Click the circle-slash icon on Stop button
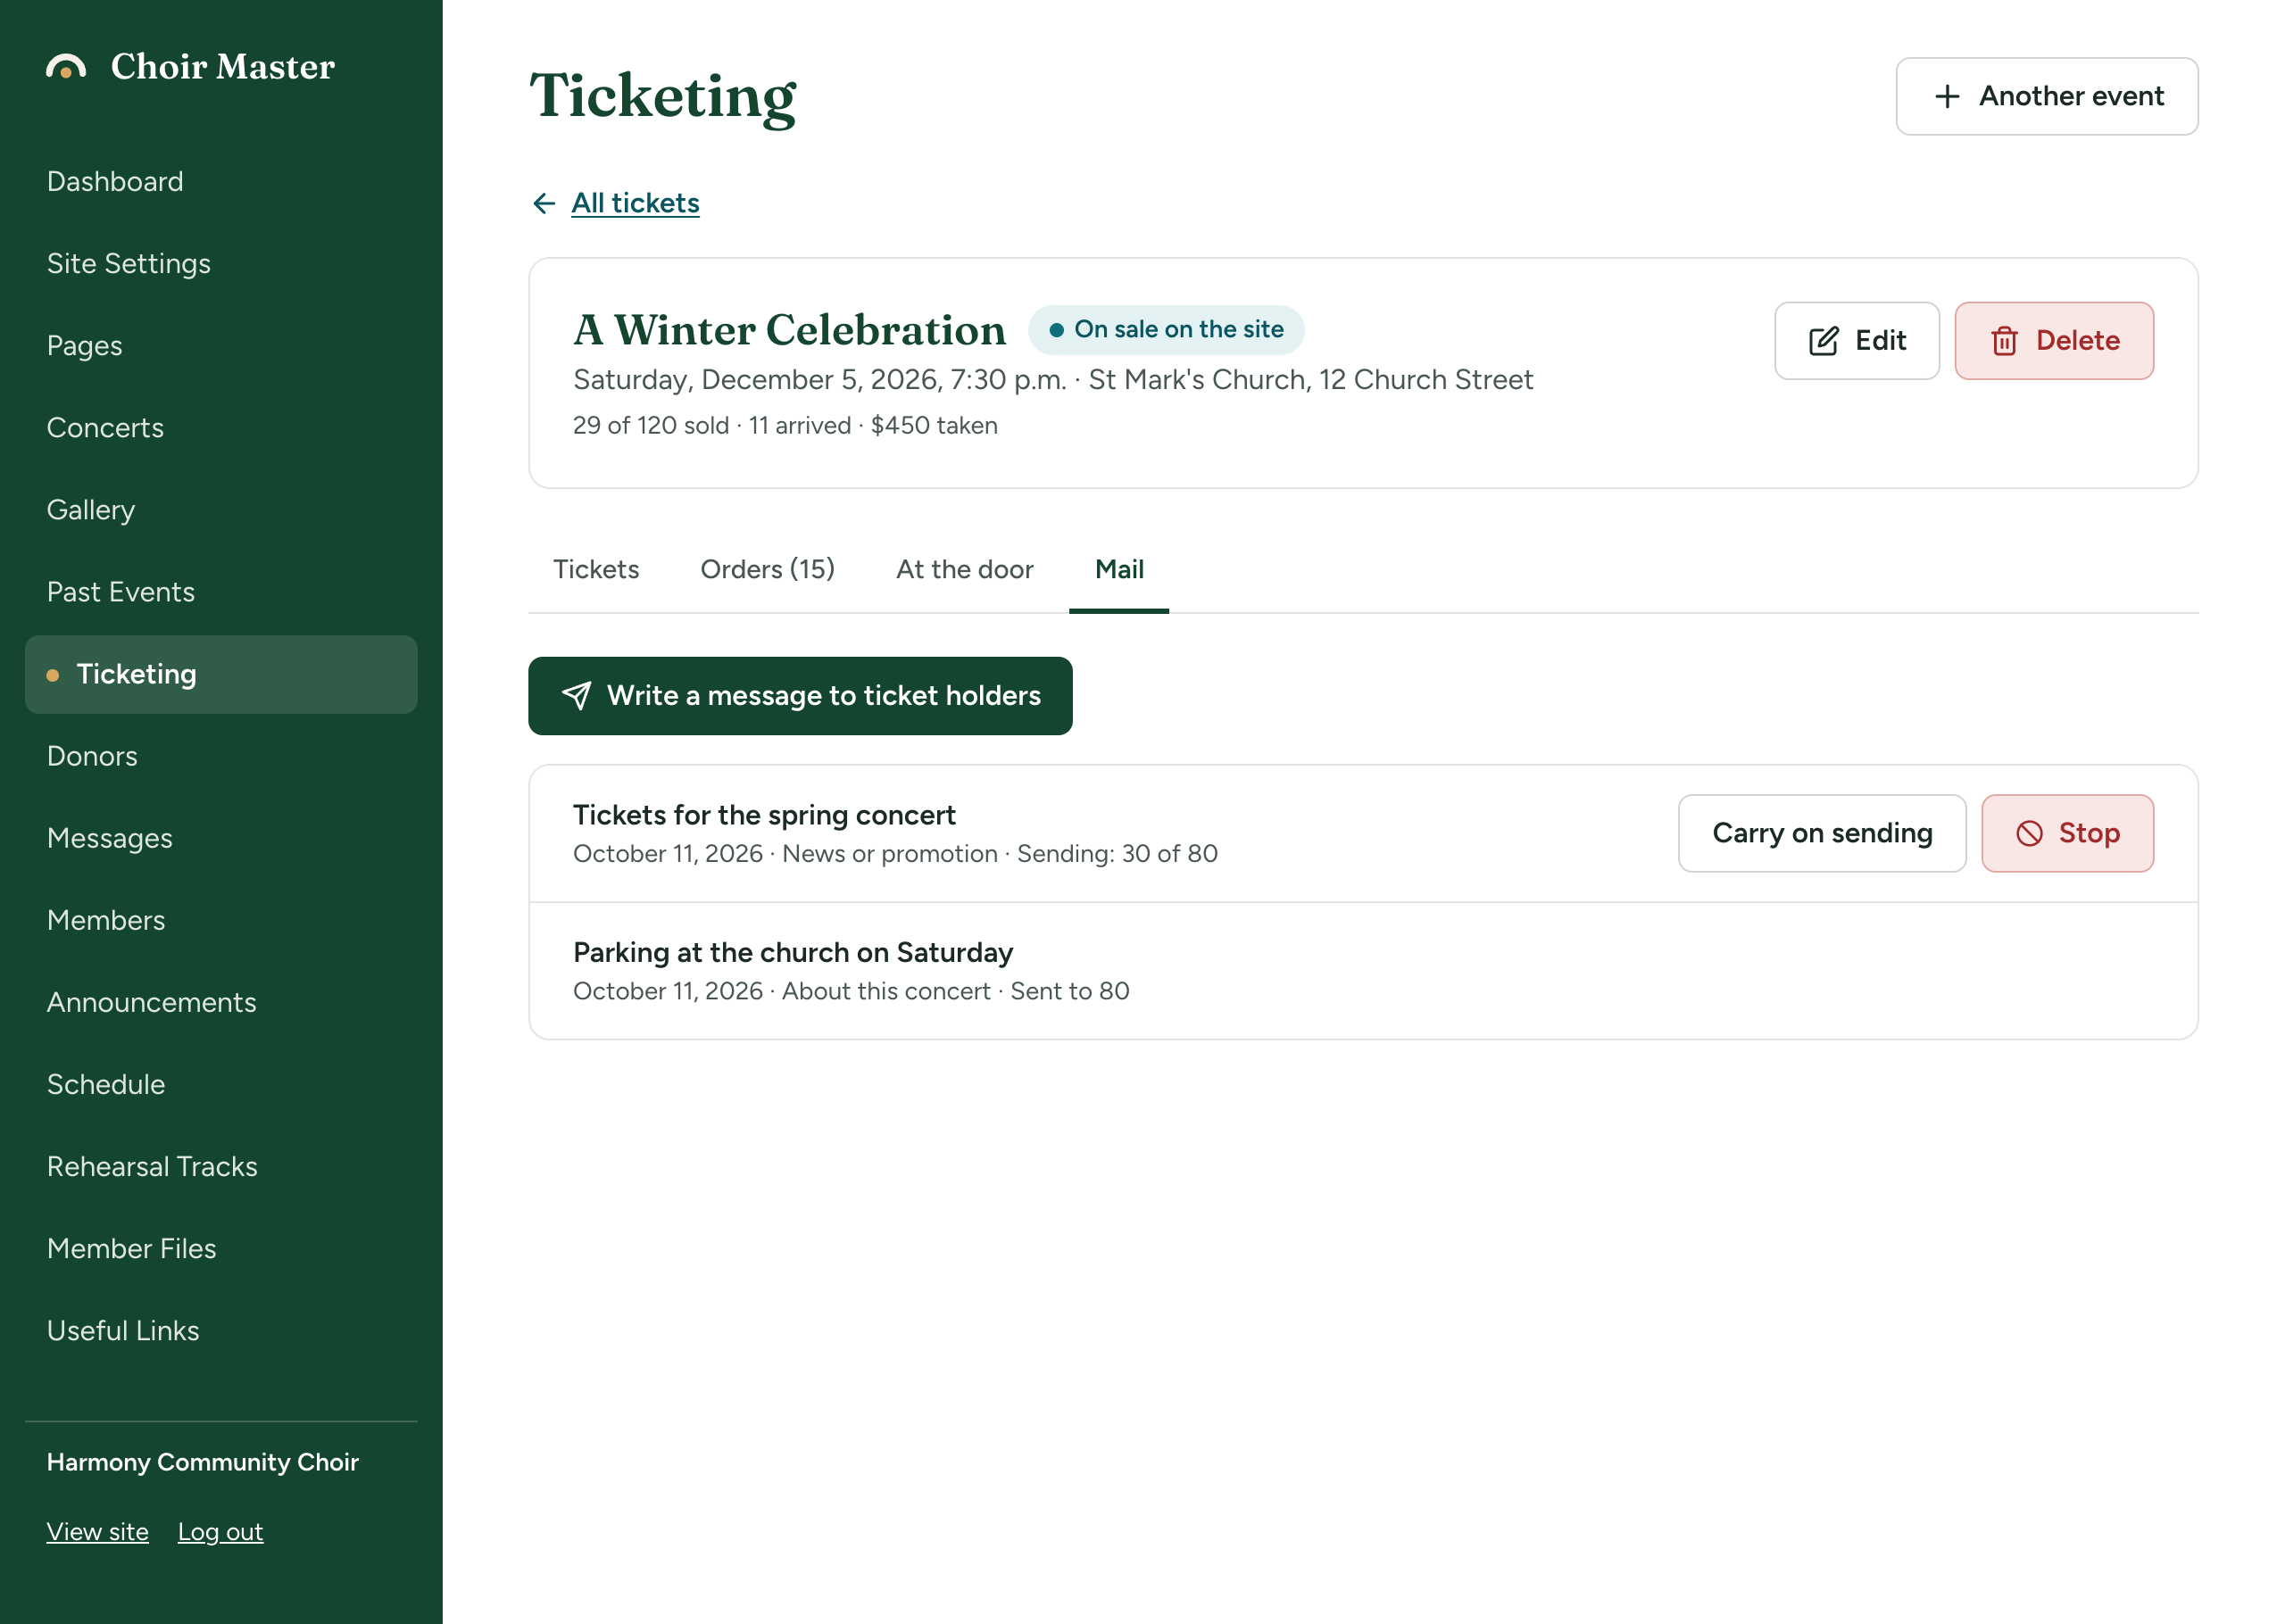 (2029, 834)
